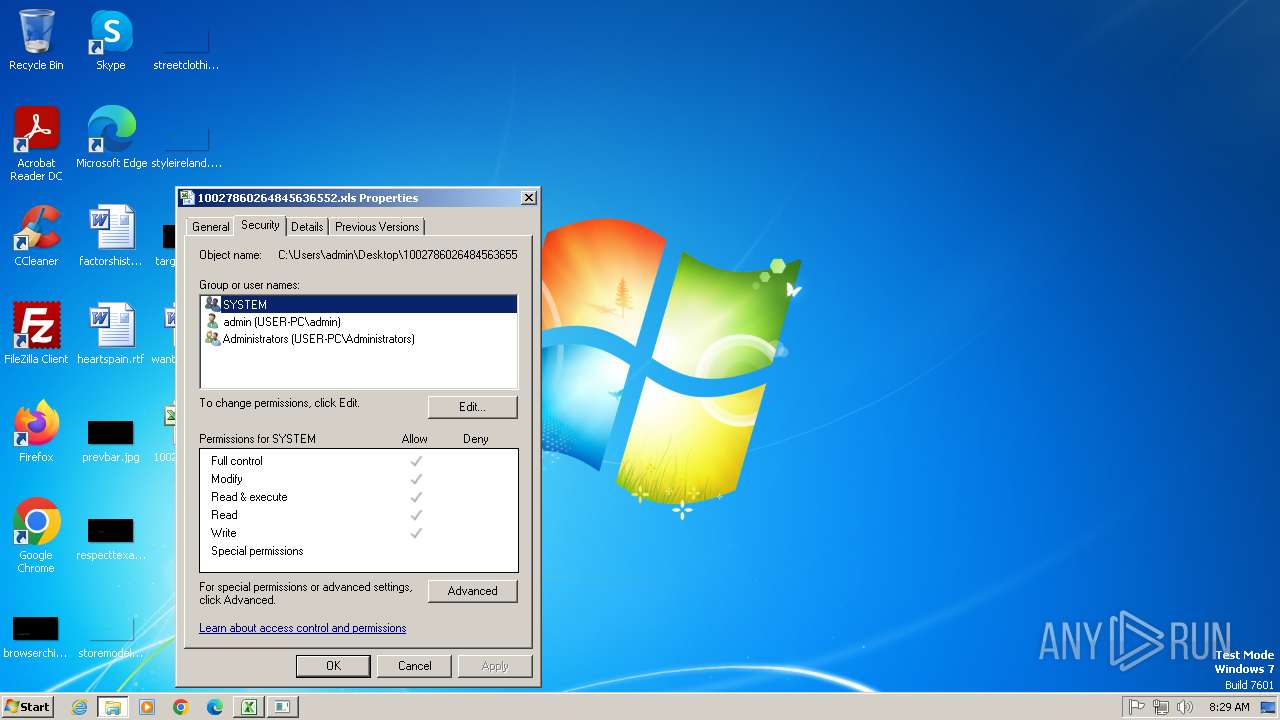The image size is (1280, 720).
Task: Open the taskbar window button beside Excel
Action: click(x=283, y=707)
